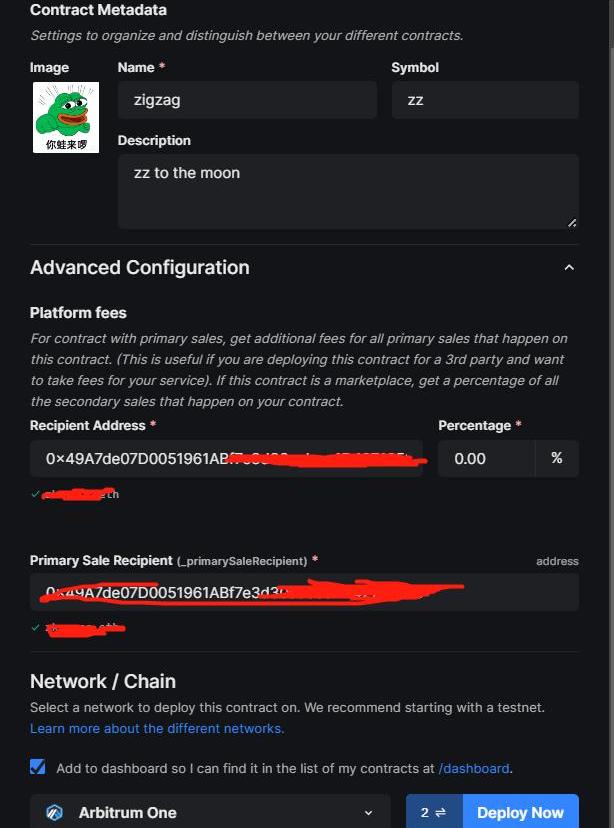Click the Description text area
This screenshot has height=828, width=614.
coord(348,190)
